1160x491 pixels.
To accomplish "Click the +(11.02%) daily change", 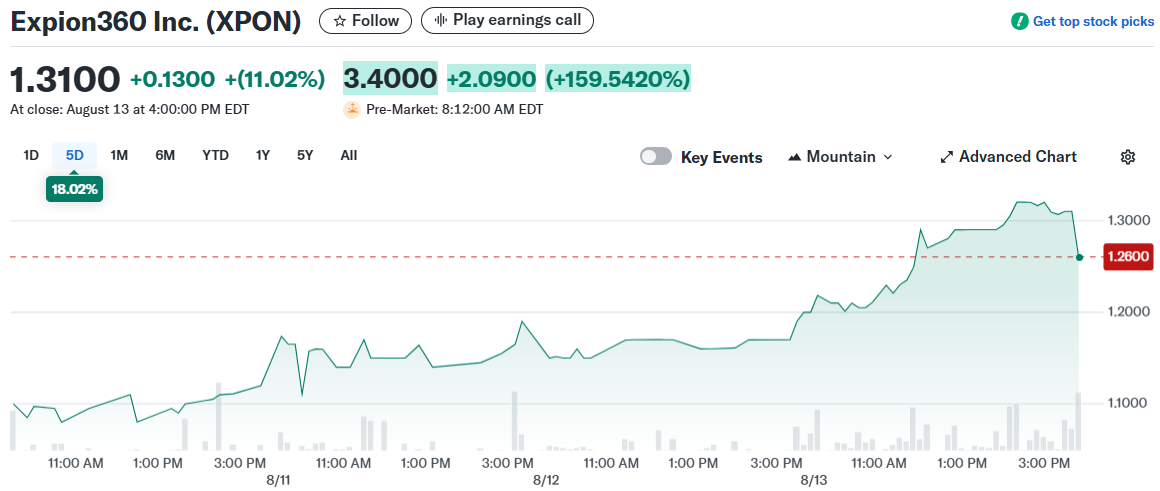I will click(x=275, y=79).
